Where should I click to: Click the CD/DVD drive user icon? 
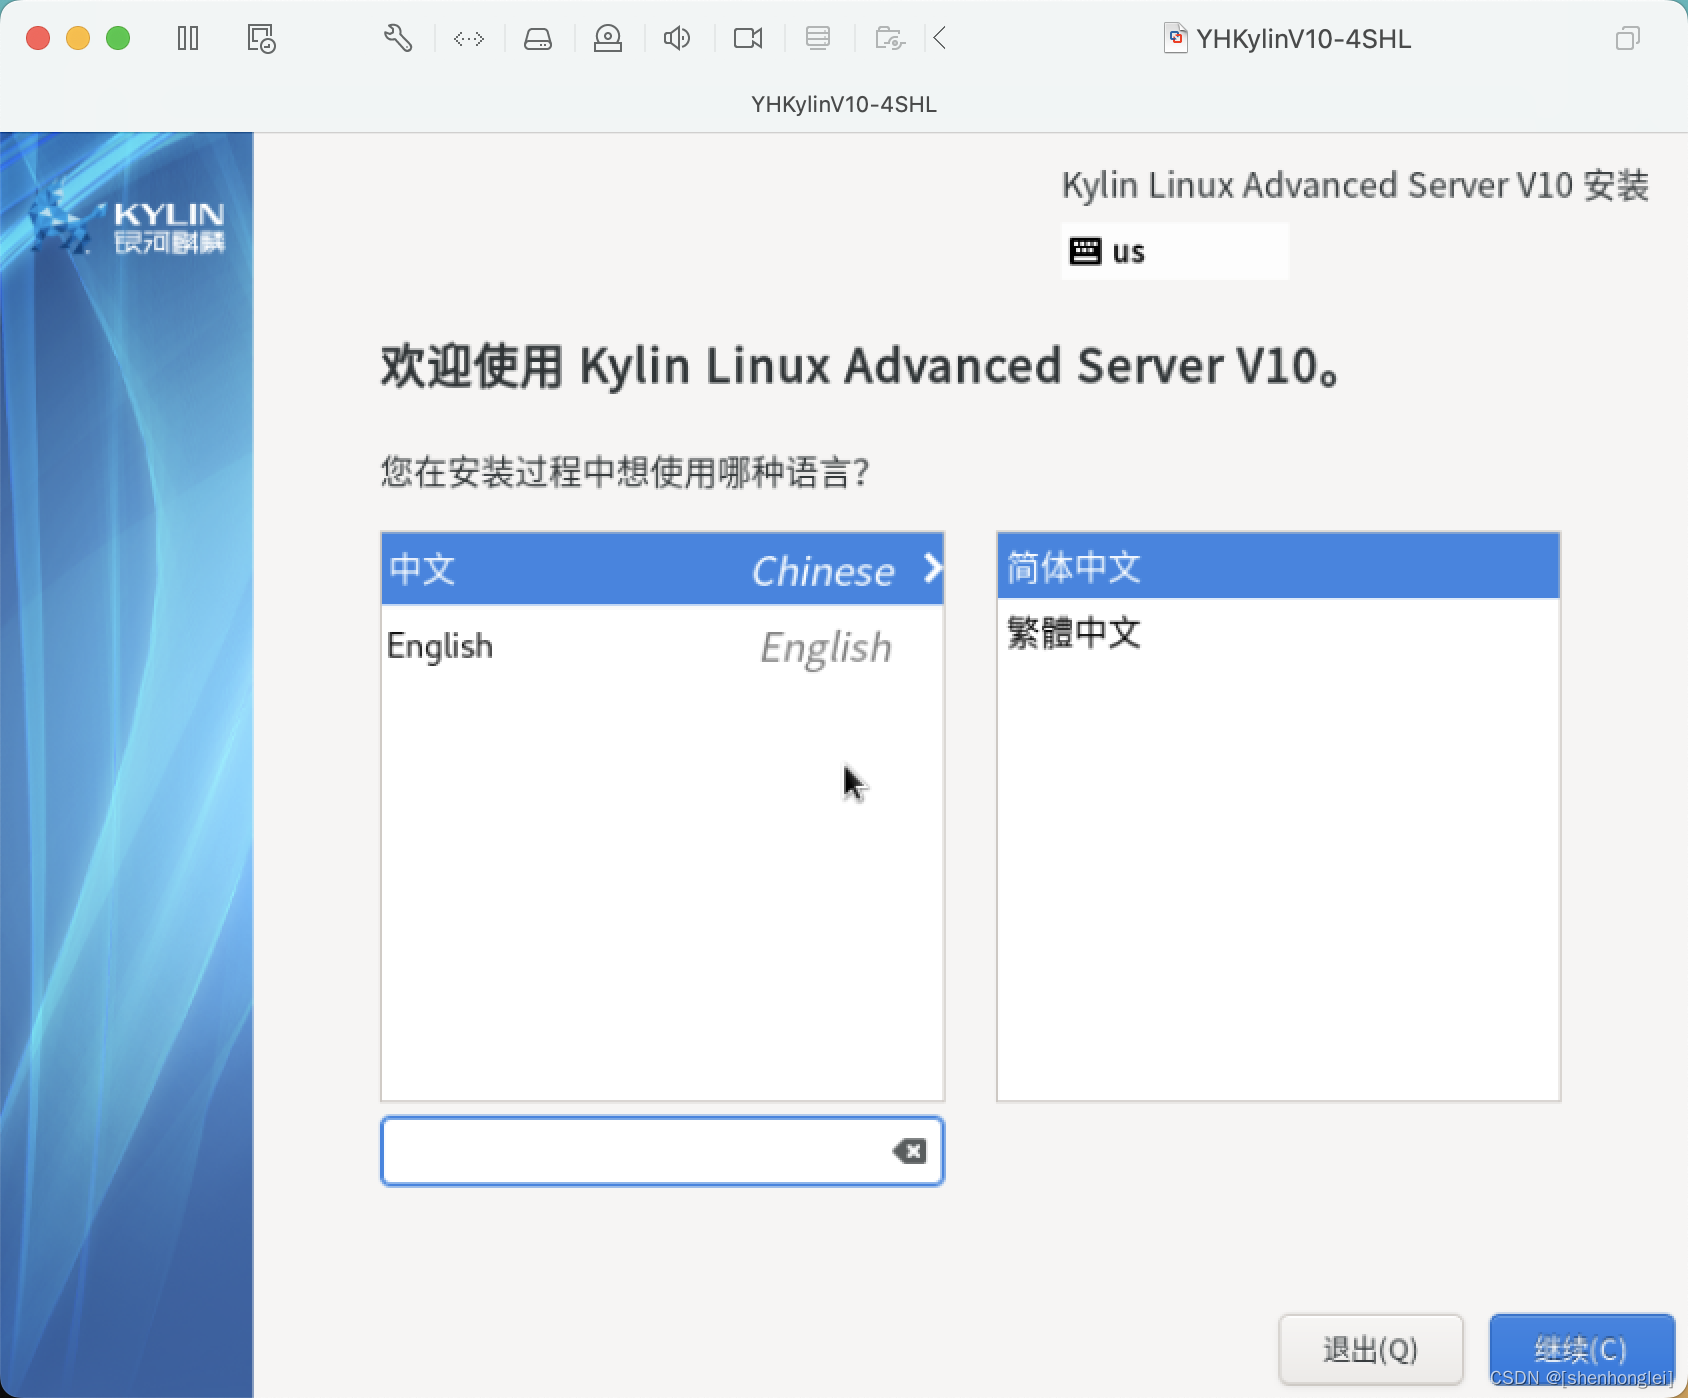608,39
